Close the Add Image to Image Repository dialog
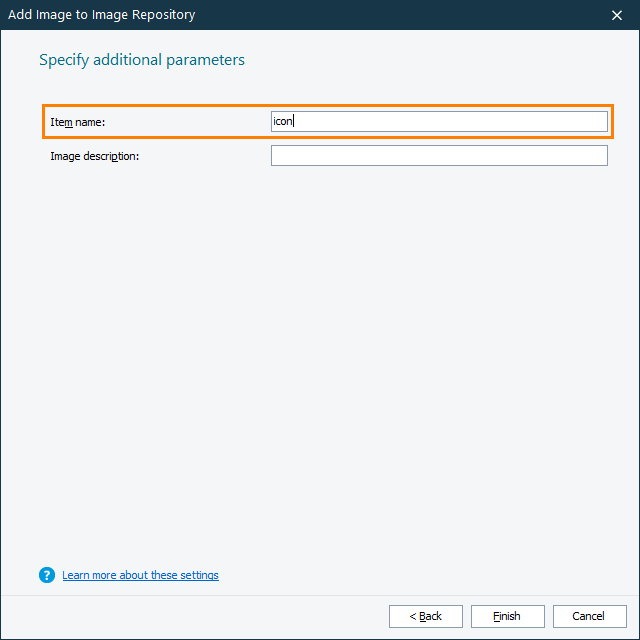 (x=617, y=15)
